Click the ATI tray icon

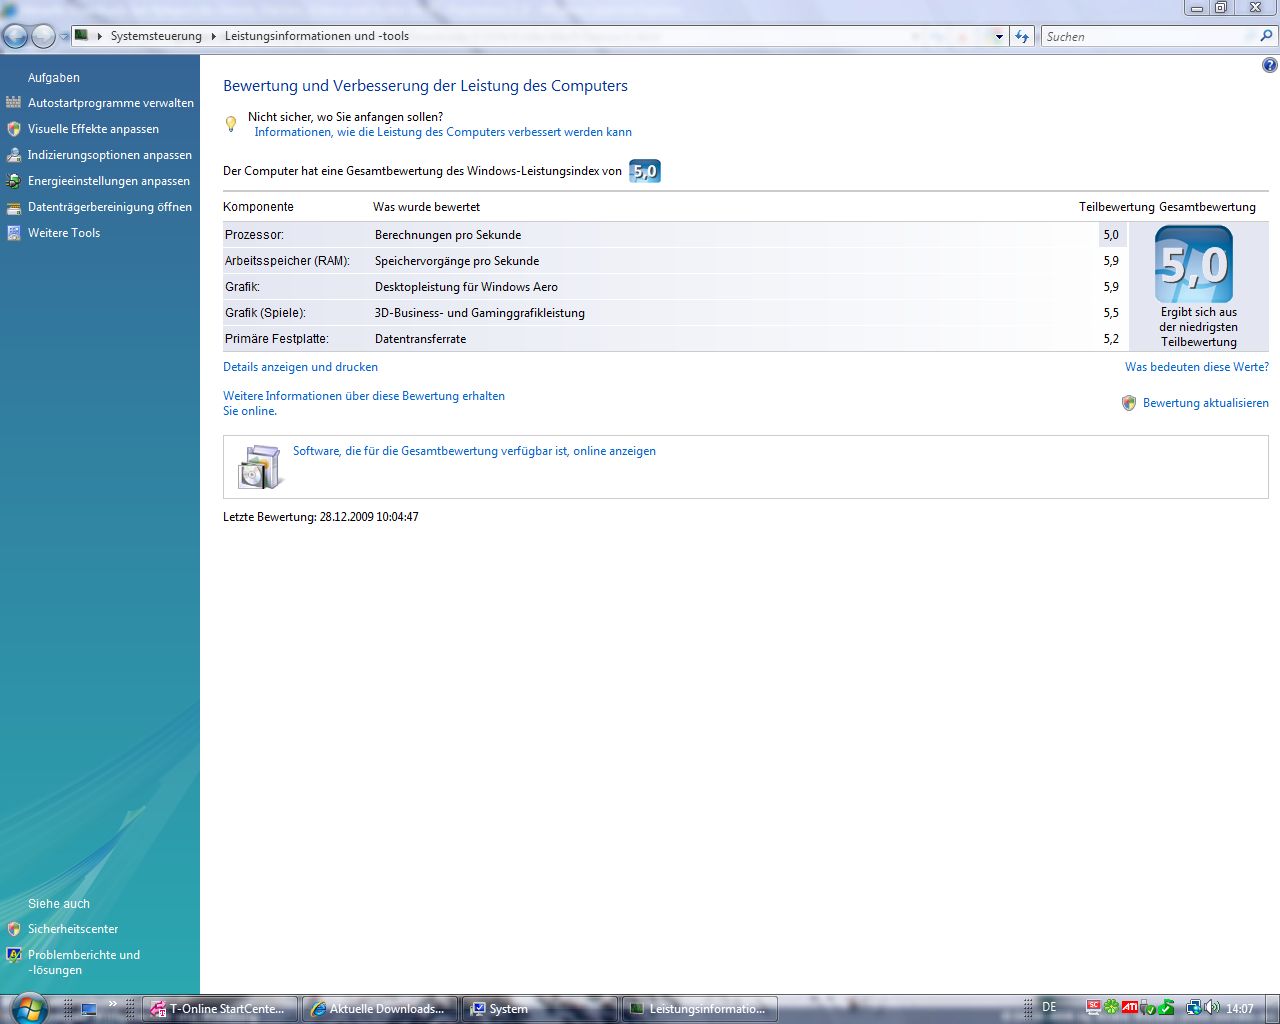[x=1130, y=1008]
